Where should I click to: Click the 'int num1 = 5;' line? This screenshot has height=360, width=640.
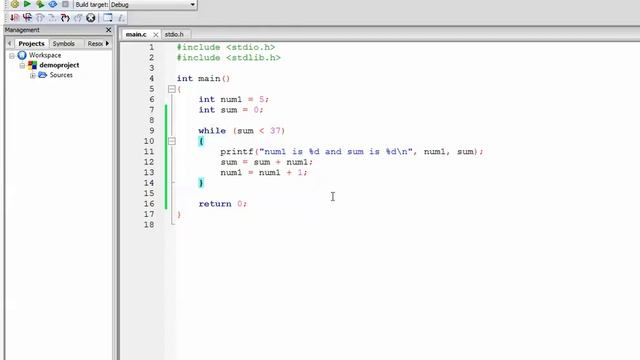tap(233, 99)
